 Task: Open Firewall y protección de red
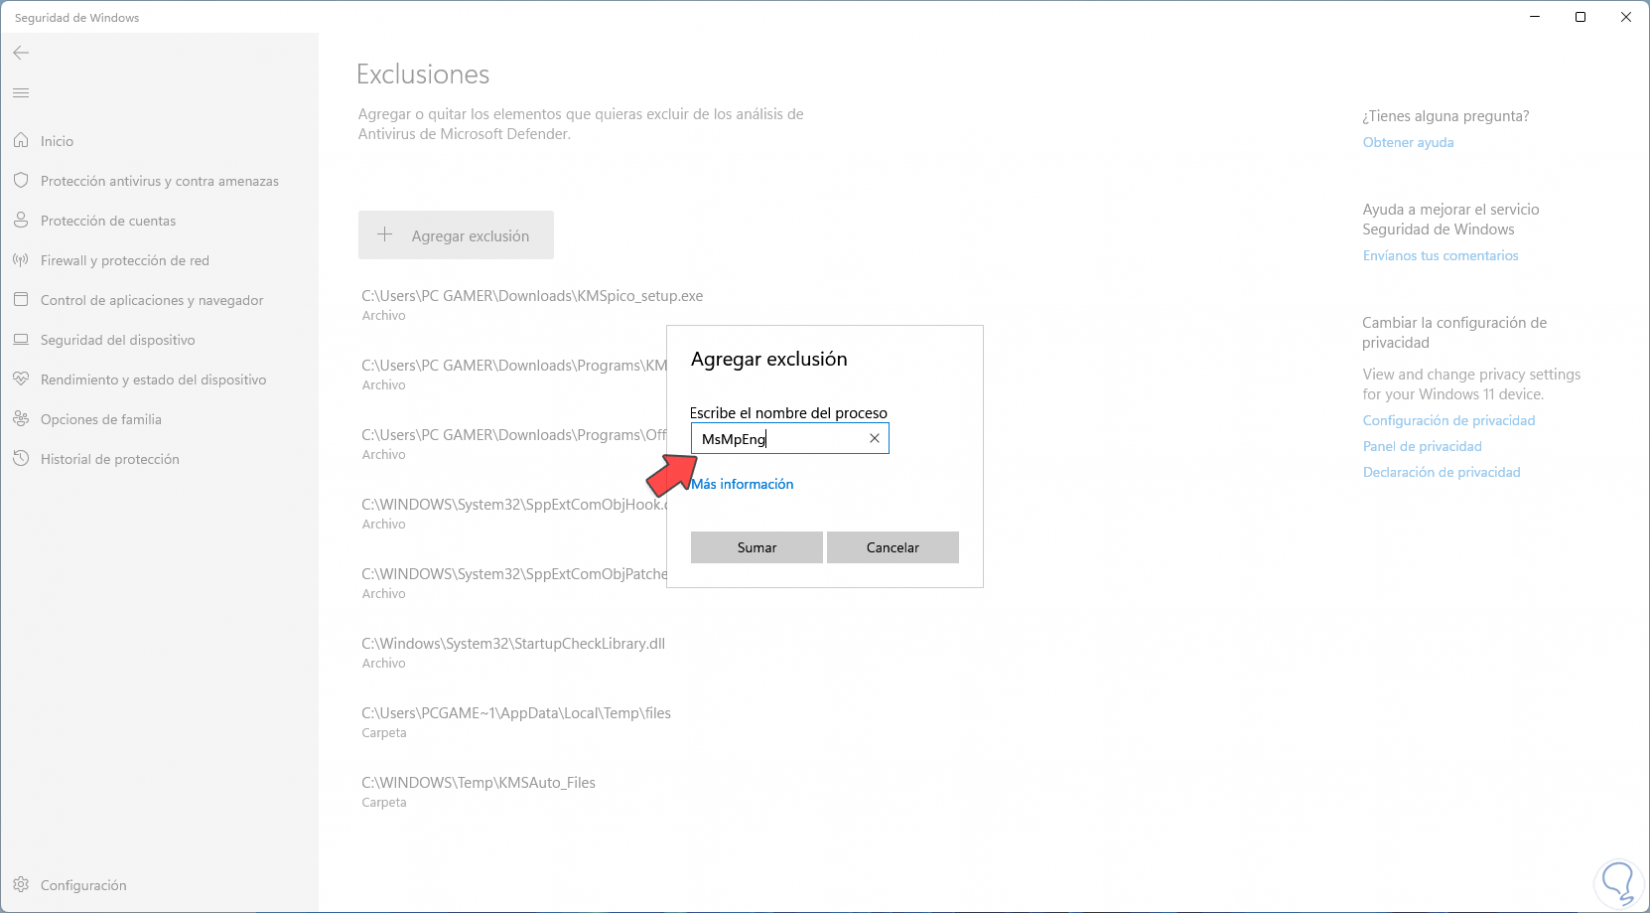pos(125,260)
